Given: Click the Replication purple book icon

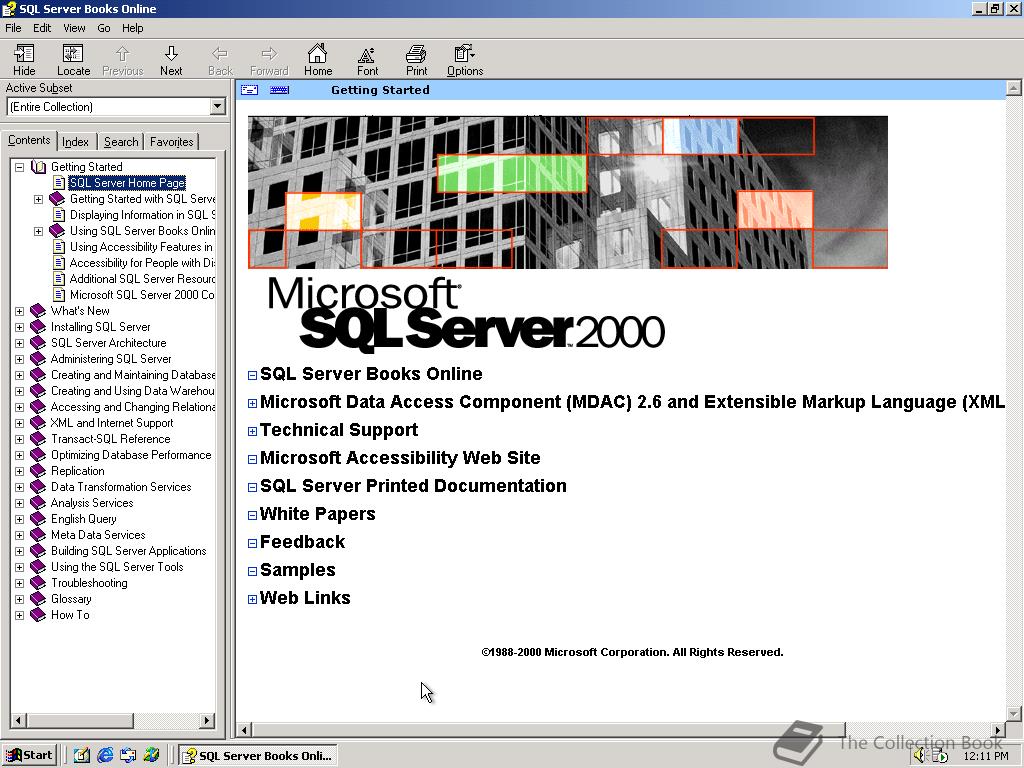Looking at the screenshot, I should (38, 471).
